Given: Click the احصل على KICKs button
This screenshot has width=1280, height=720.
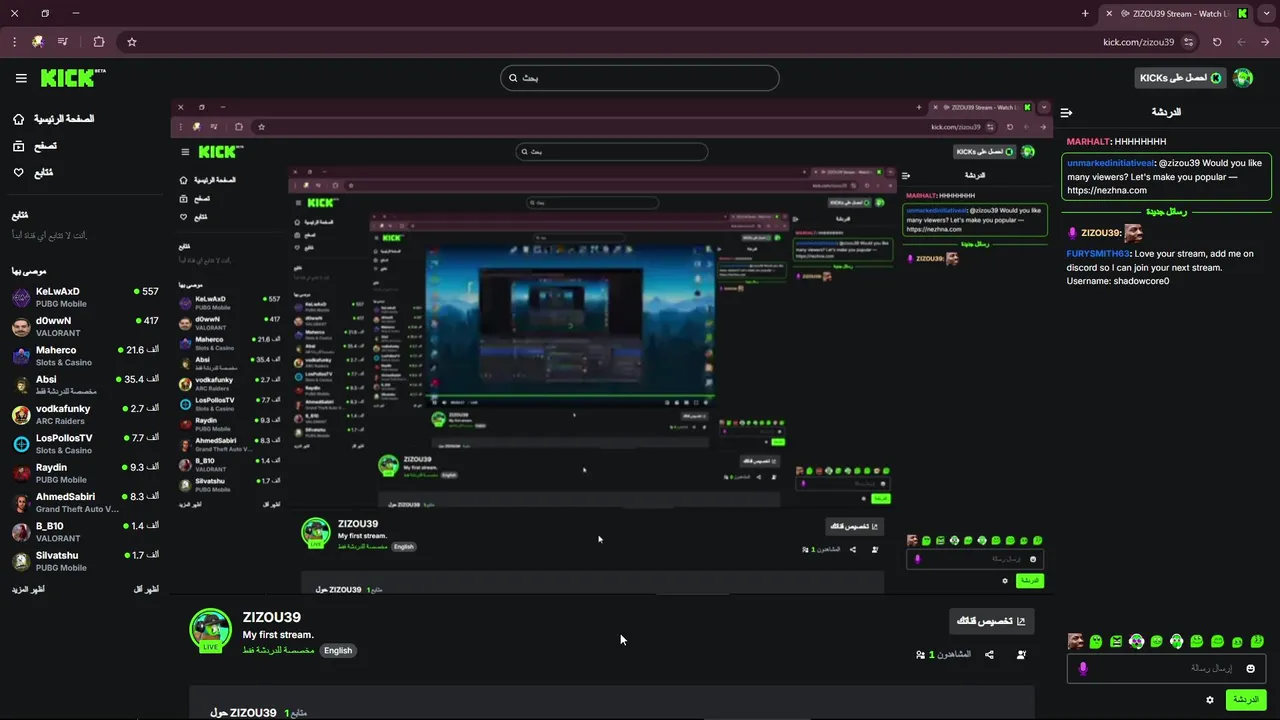Looking at the screenshot, I should click(x=1180, y=78).
